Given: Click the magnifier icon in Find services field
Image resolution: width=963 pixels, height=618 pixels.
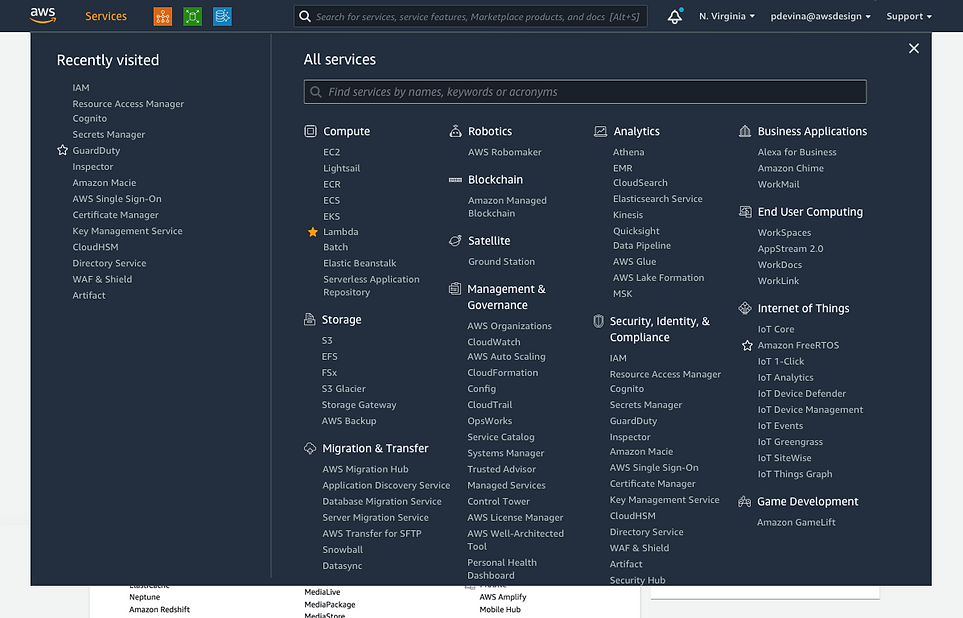Looking at the screenshot, I should pos(316,92).
